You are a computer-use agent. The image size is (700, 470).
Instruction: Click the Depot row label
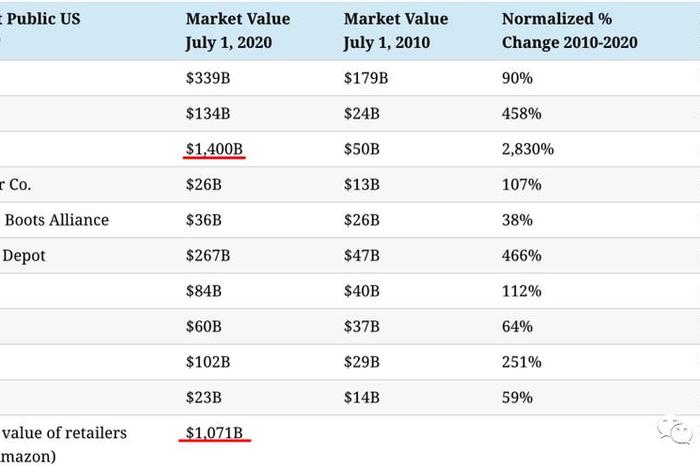pyautogui.click(x=24, y=256)
